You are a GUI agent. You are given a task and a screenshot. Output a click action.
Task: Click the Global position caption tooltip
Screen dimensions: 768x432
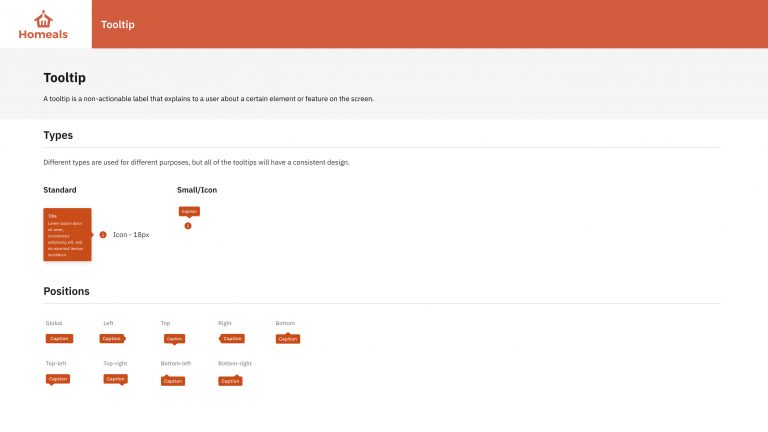[59, 338]
